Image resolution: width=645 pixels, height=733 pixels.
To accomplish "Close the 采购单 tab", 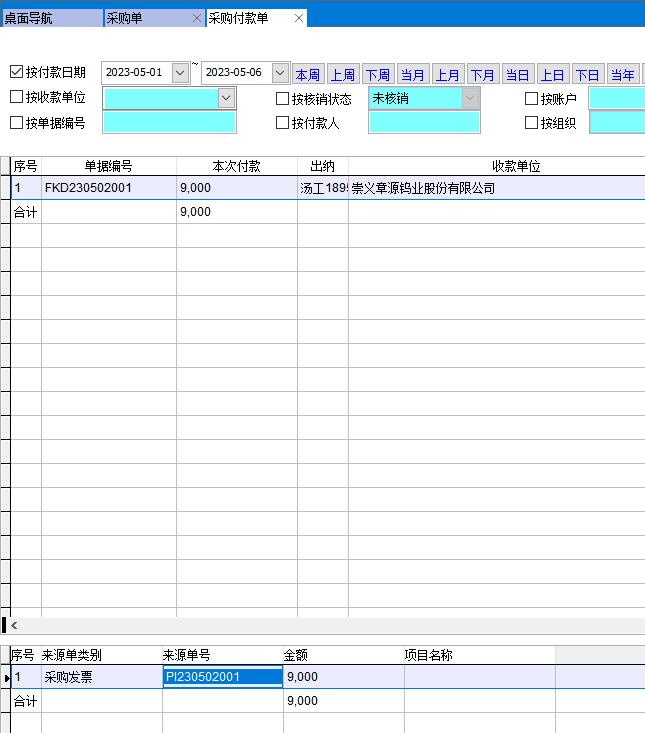I will 196,18.
